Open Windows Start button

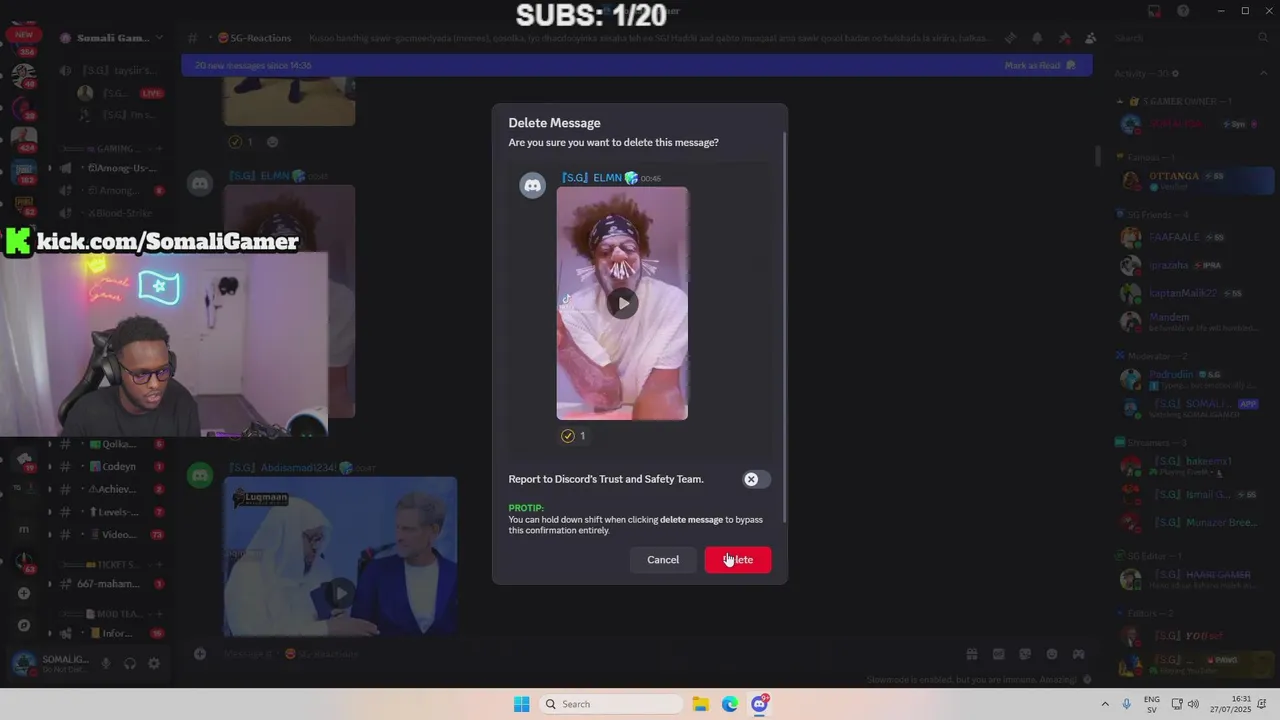522,704
